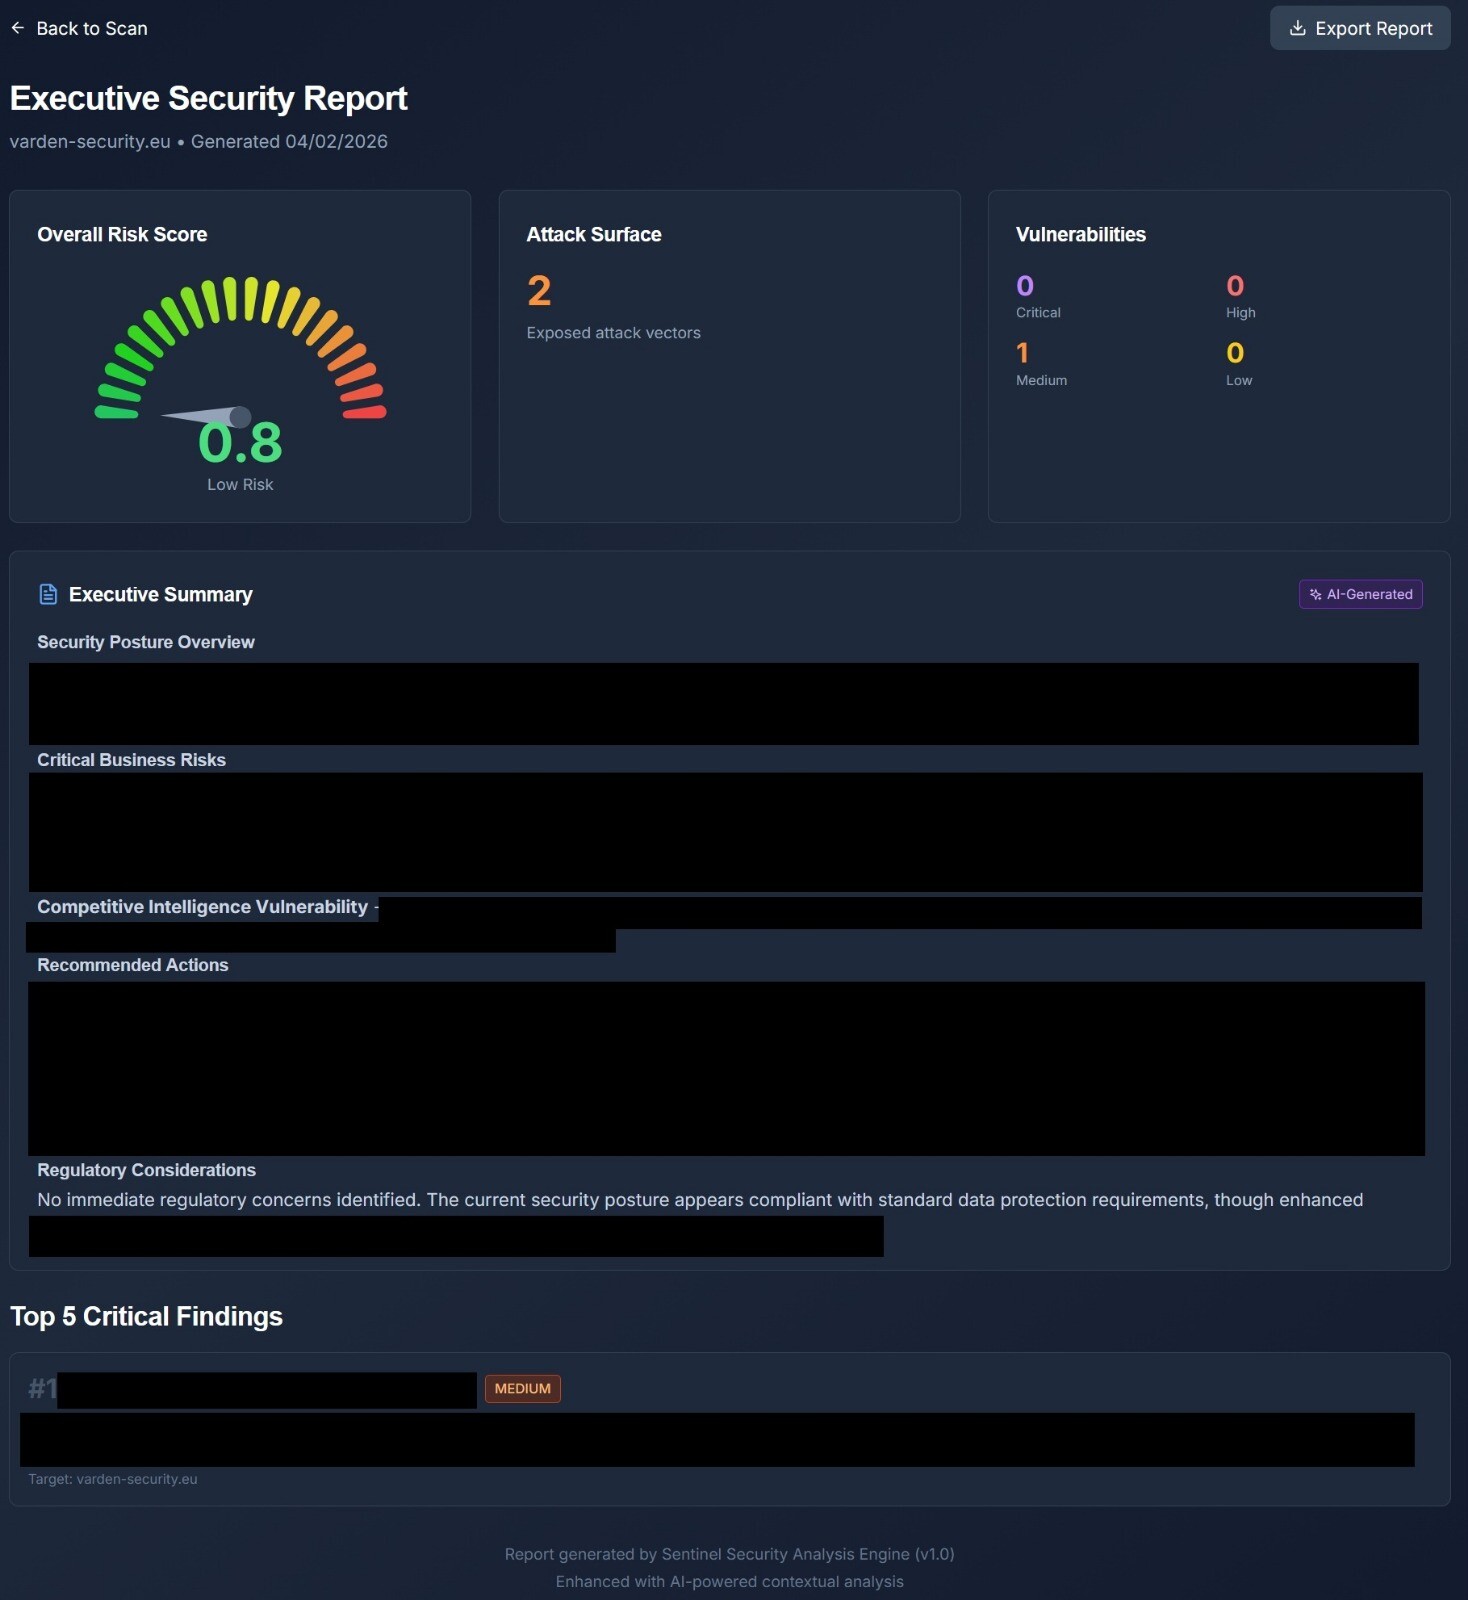Click the Critical vulnerabilities count
This screenshot has height=1600, width=1468.
pos(1024,286)
